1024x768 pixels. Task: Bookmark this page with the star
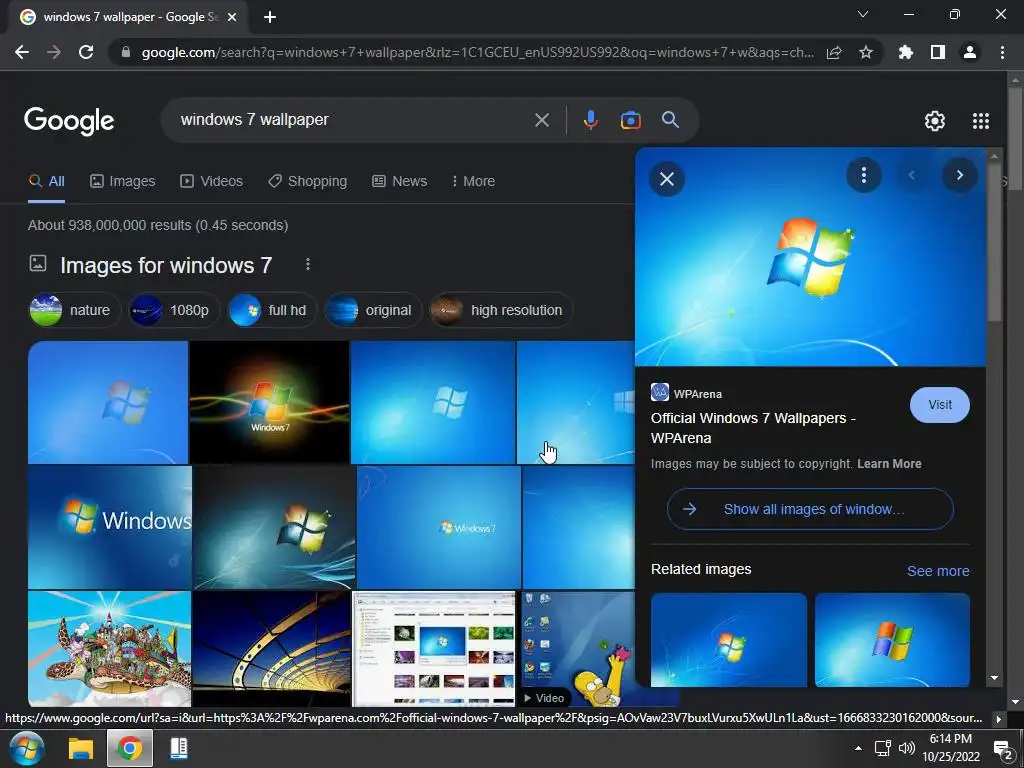pyautogui.click(x=866, y=52)
